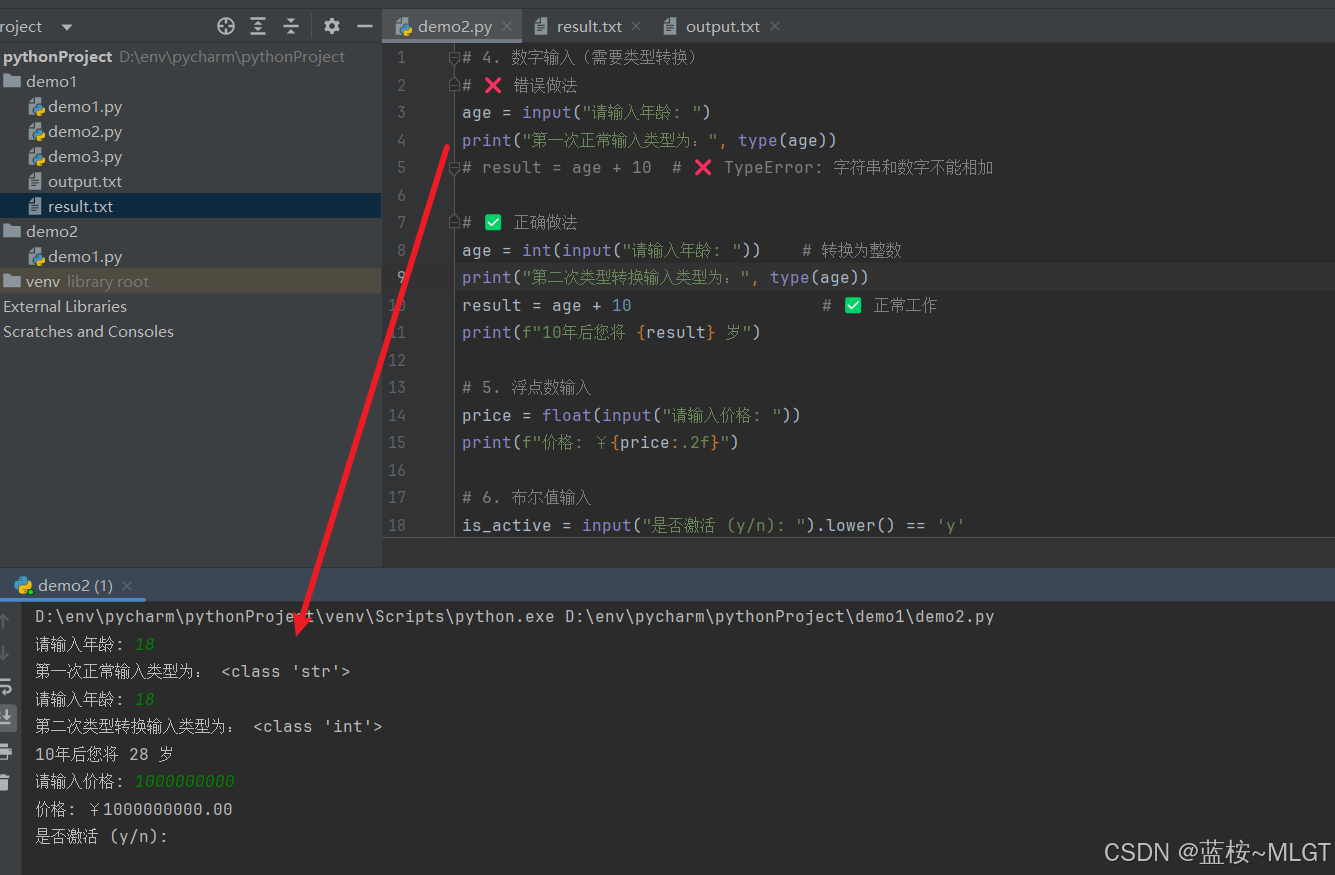
Task: Close the demo2 (1) run tab
Action: pyautogui.click(x=127, y=586)
